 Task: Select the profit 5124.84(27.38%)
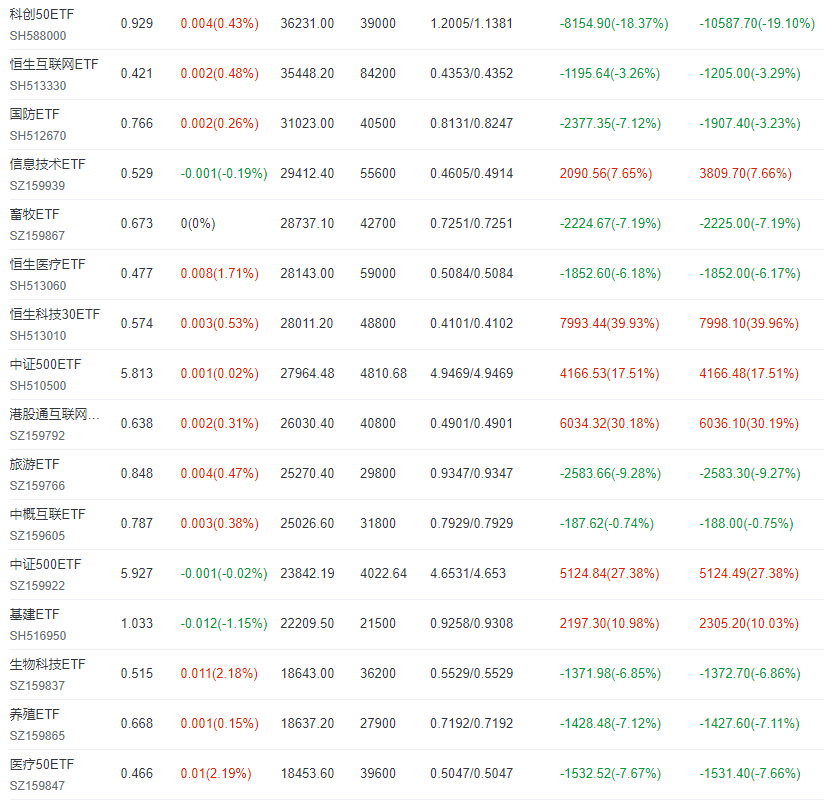pos(610,573)
